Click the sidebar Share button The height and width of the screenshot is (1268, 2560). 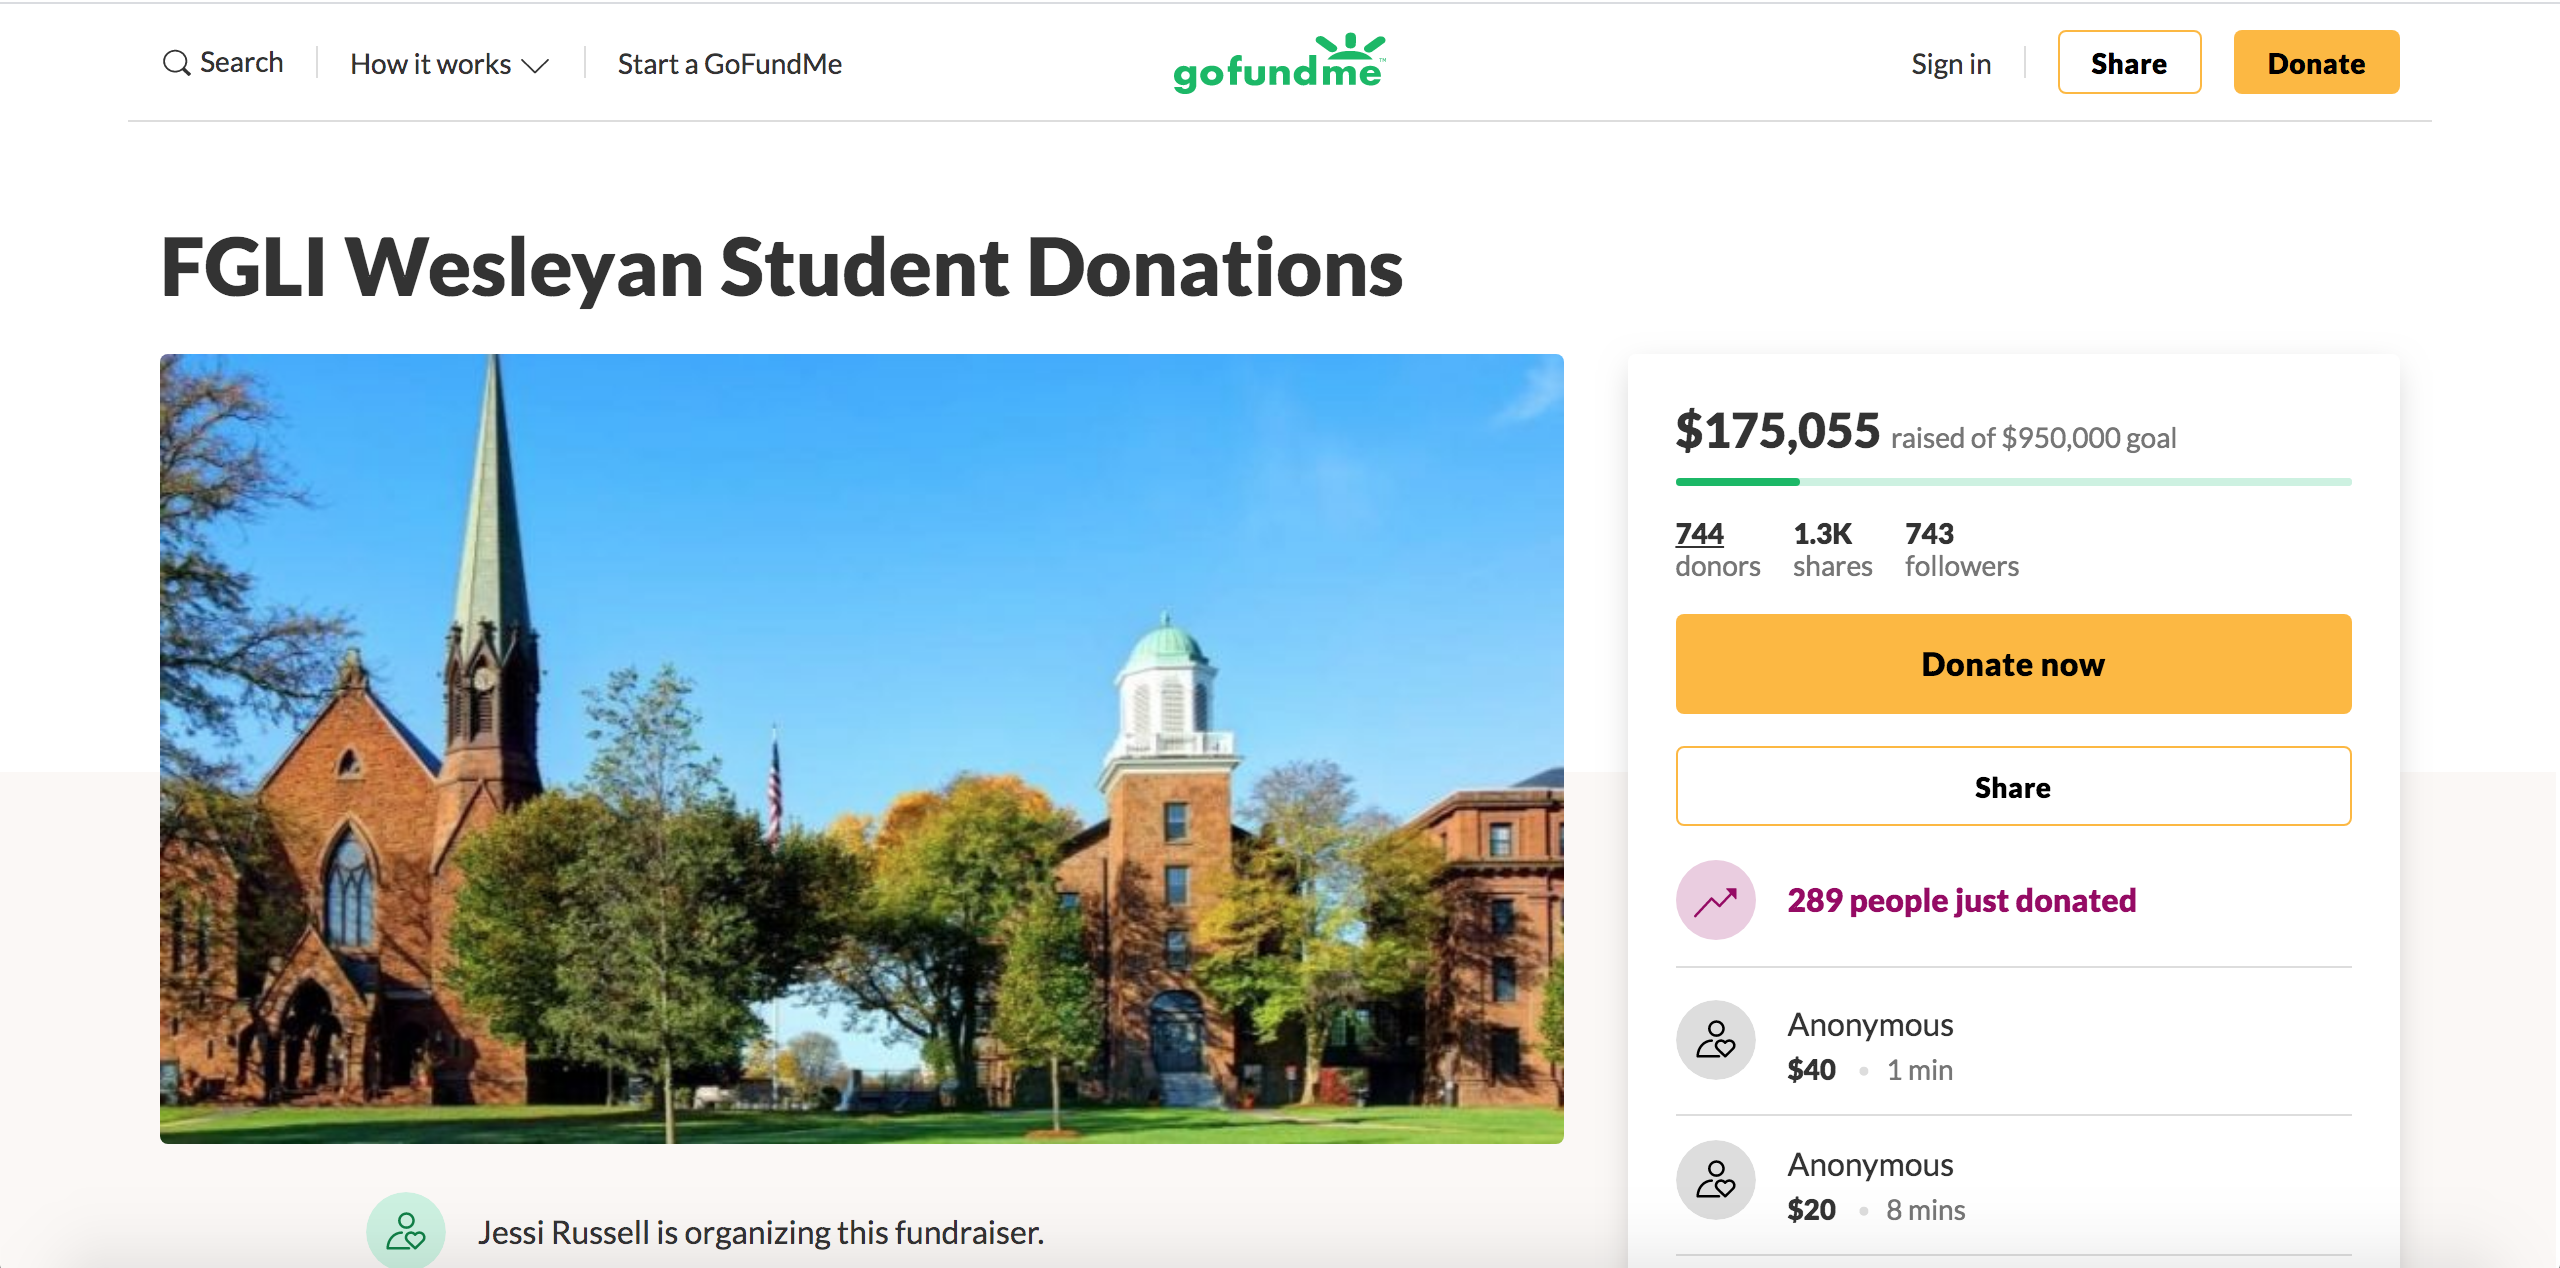click(2013, 787)
